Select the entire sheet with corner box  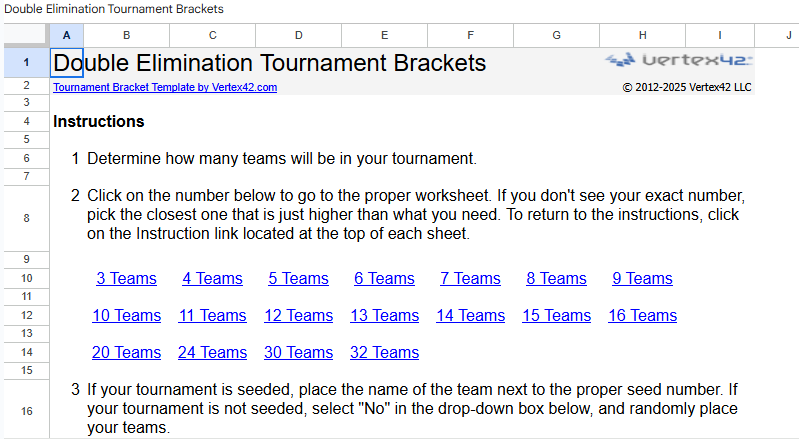(x=25, y=35)
